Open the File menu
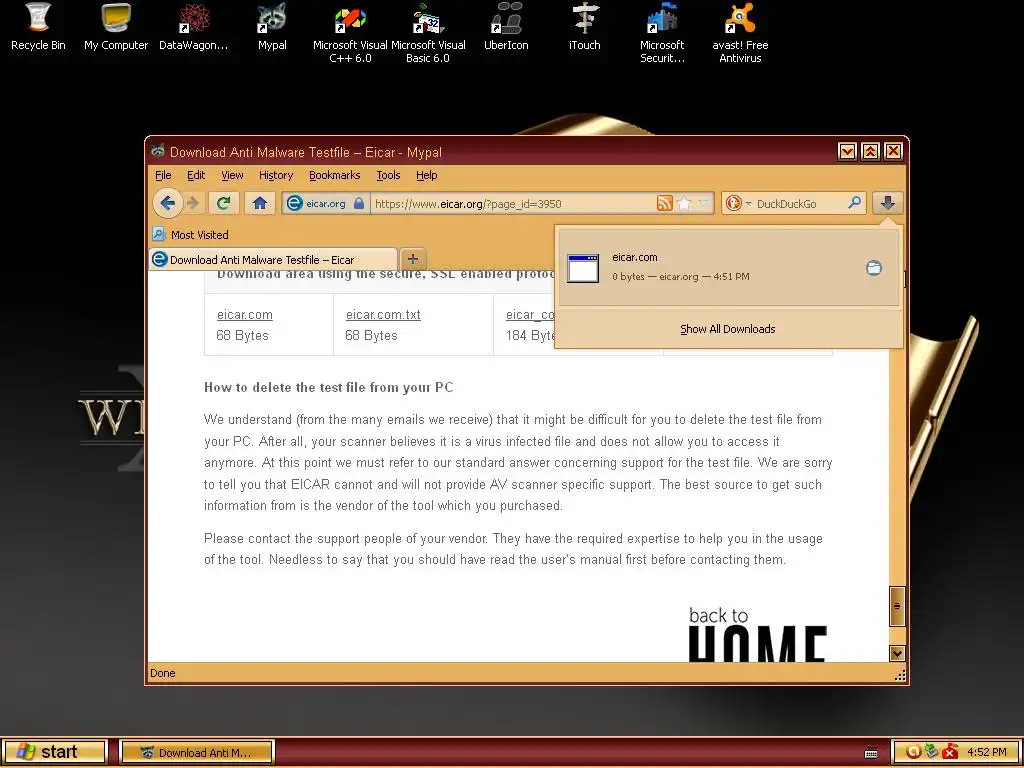Screen dimensions: 1024x768 coord(163,175)
